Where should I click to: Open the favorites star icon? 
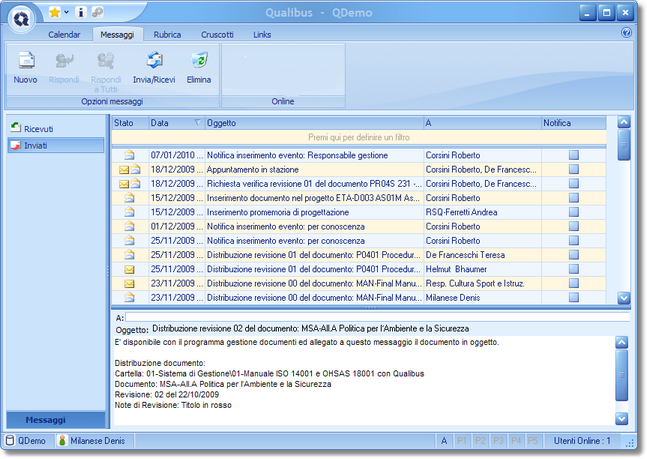pyautogui.click(x=54, y=13)
